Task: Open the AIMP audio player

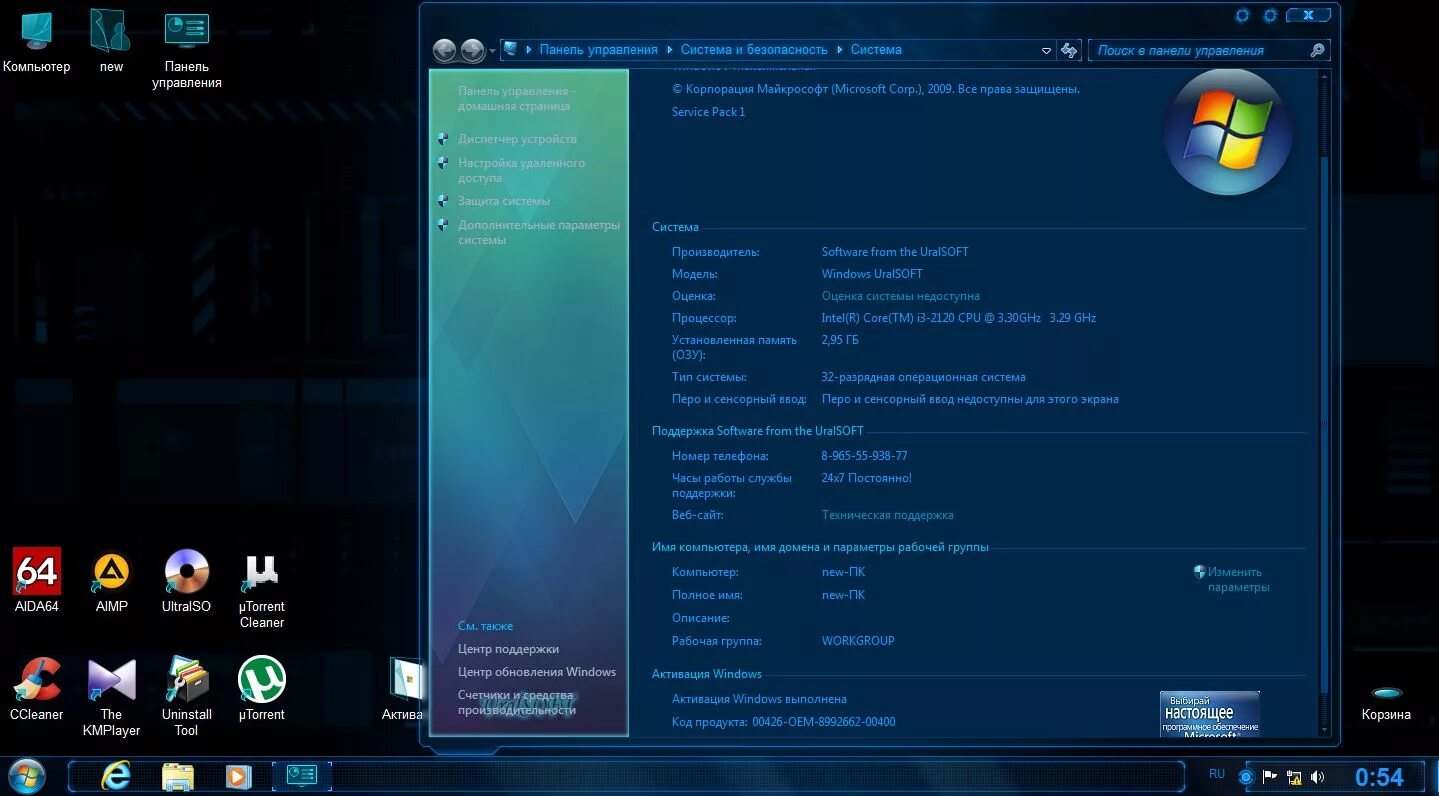Action: click(111, 570)
